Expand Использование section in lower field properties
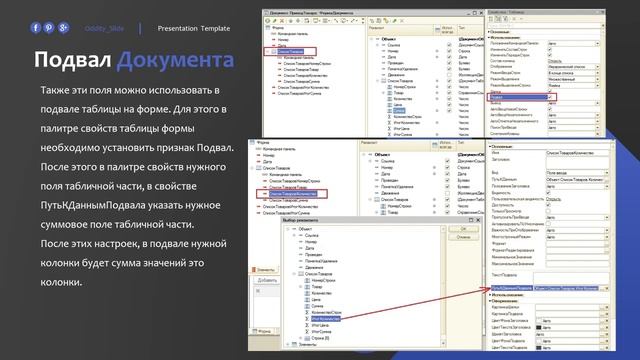Screen dimensions: 640x360 pyautogui.click(x=490, y=295)
